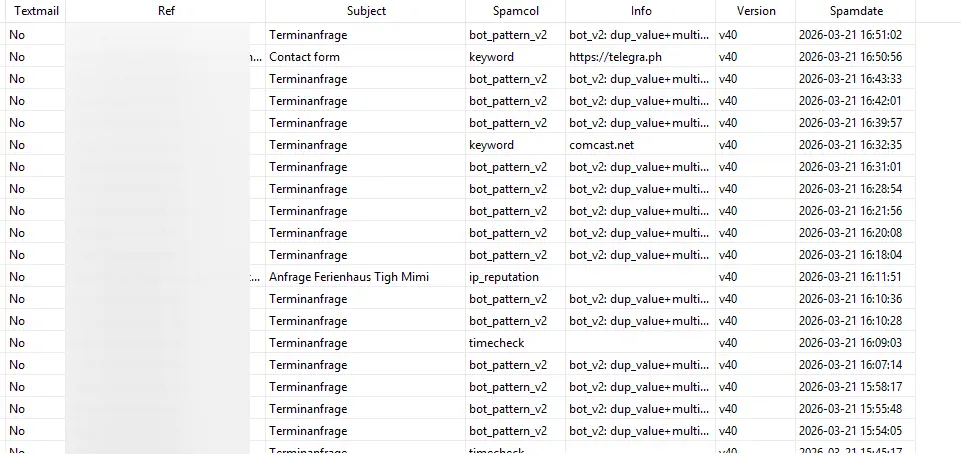
Task: Click the spamdate 2026-03-21 16:28:54 cell
Action: pos(850,189)
